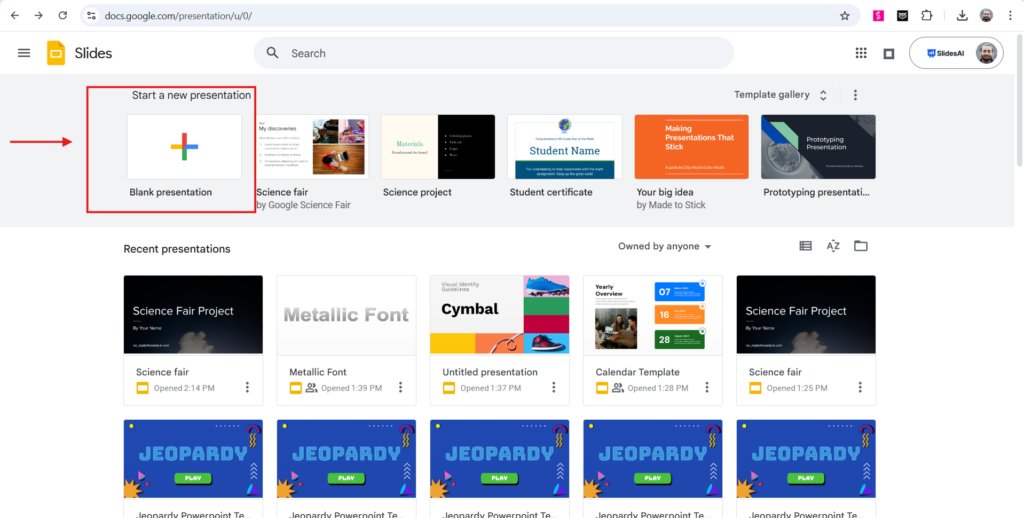Image resolution: width=1024 pixels, height=518 pixels.
Task: Click the Opened 1:39 PM text
Action: pos(351,388)
